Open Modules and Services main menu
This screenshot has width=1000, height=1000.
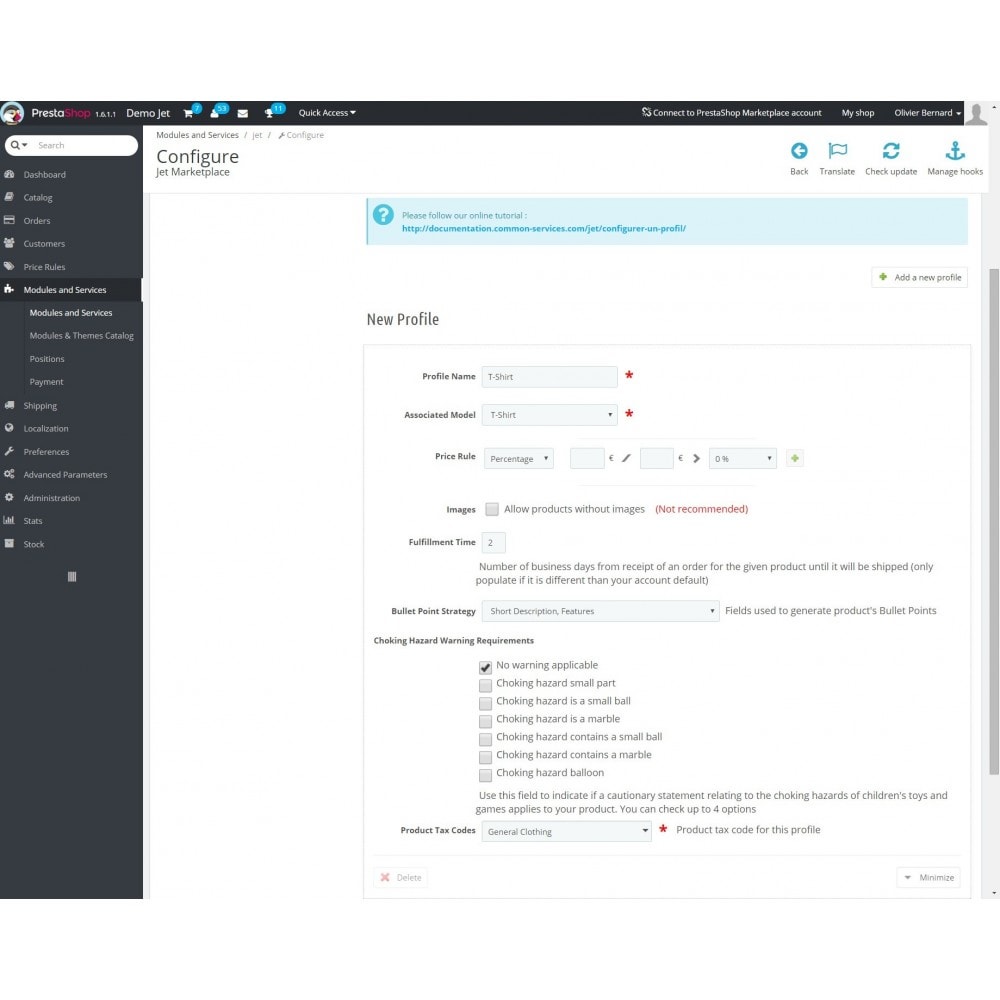(71, 290)
